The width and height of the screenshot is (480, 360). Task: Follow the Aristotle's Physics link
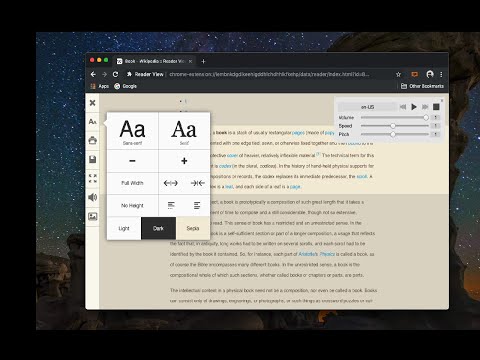click(x=316, y=254)
